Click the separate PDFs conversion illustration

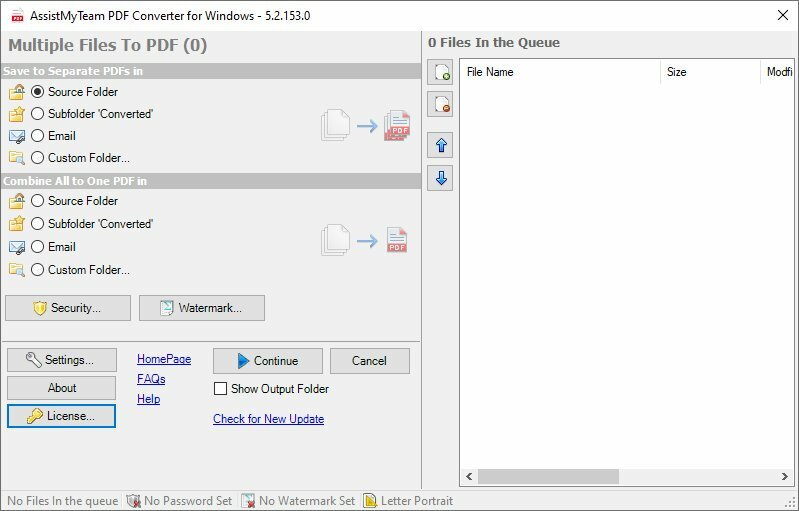click(366, 124)
